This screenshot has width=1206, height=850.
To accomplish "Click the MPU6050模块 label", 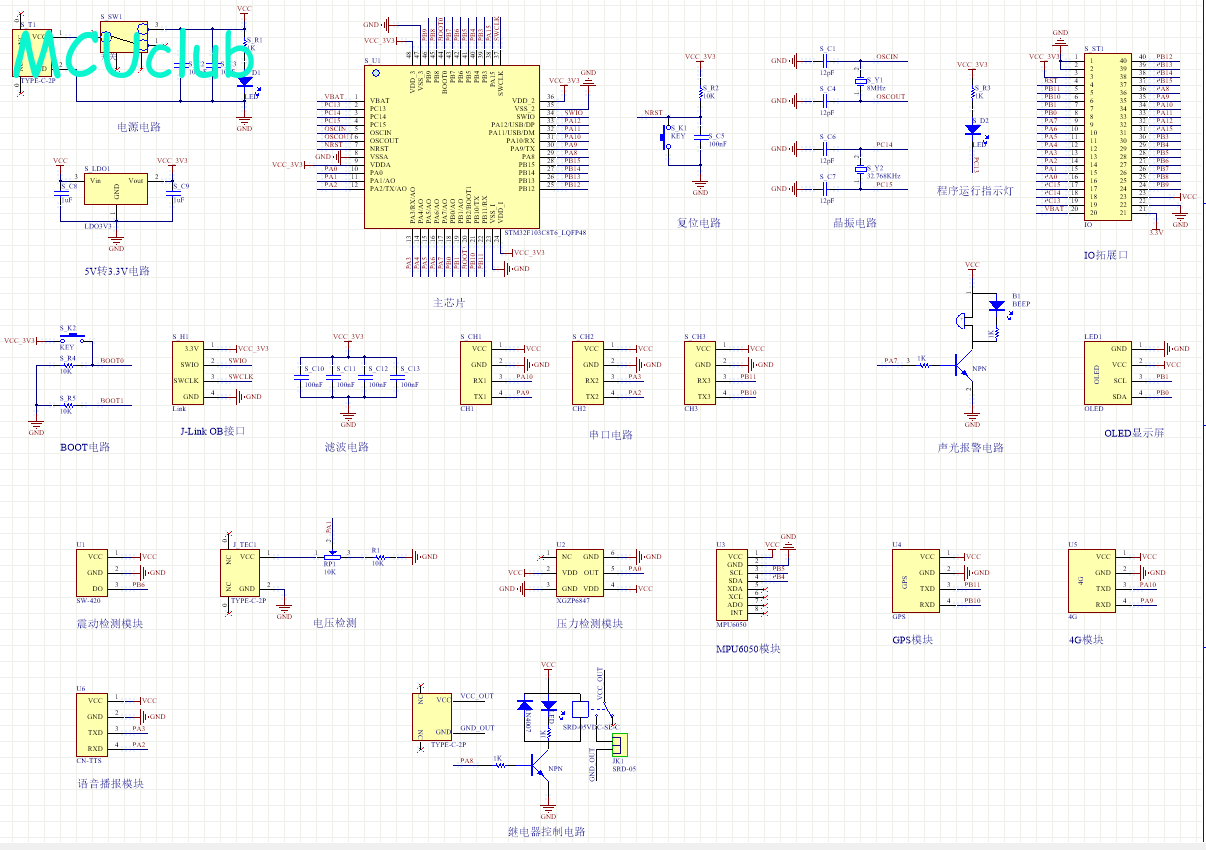I will pos(748,648).
